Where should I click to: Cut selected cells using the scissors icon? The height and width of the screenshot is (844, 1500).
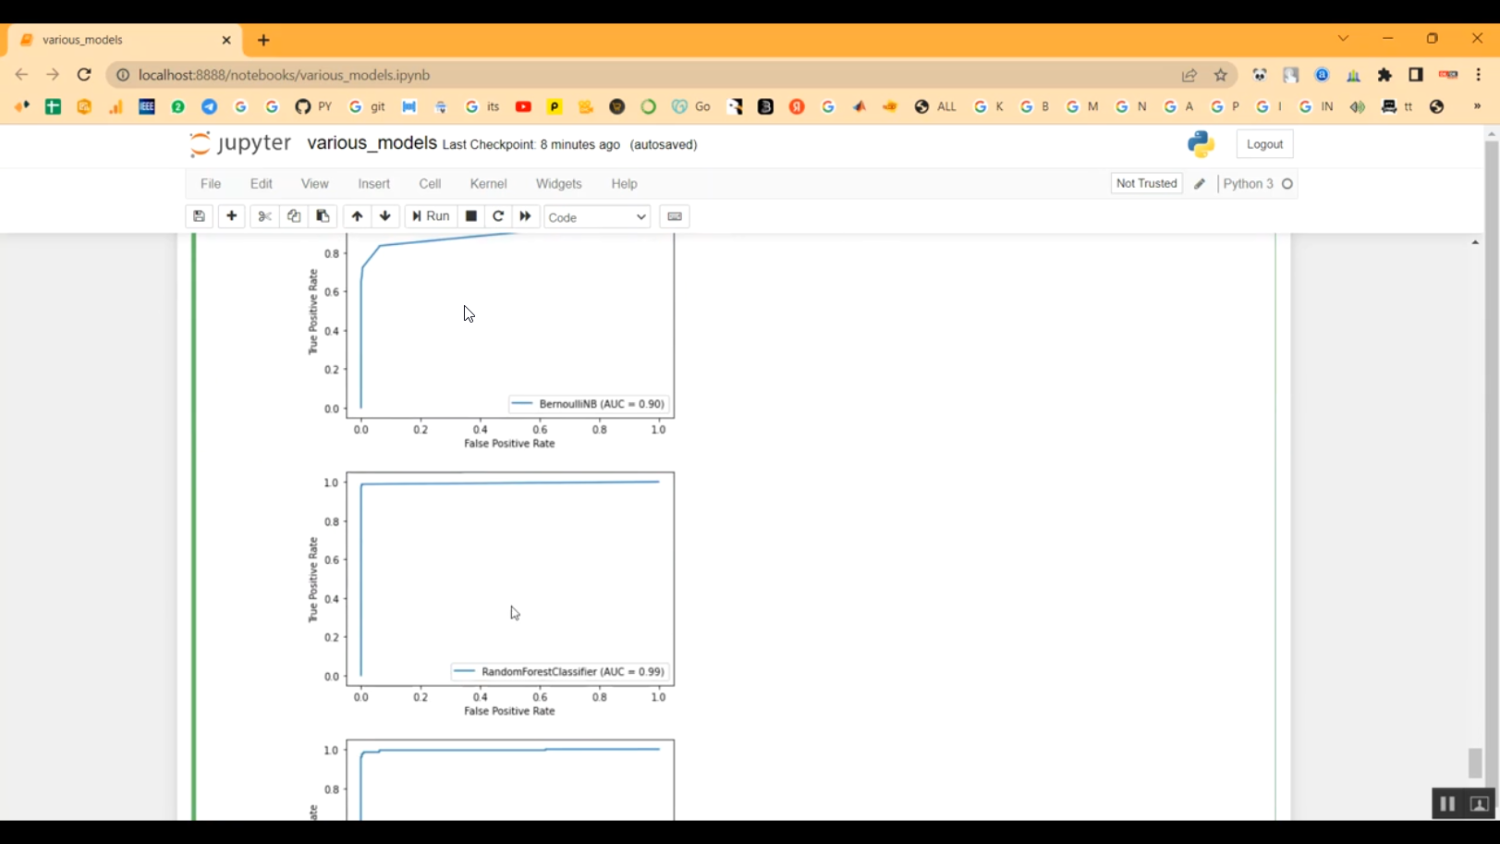pyautogui.click(x=264, y=216)
